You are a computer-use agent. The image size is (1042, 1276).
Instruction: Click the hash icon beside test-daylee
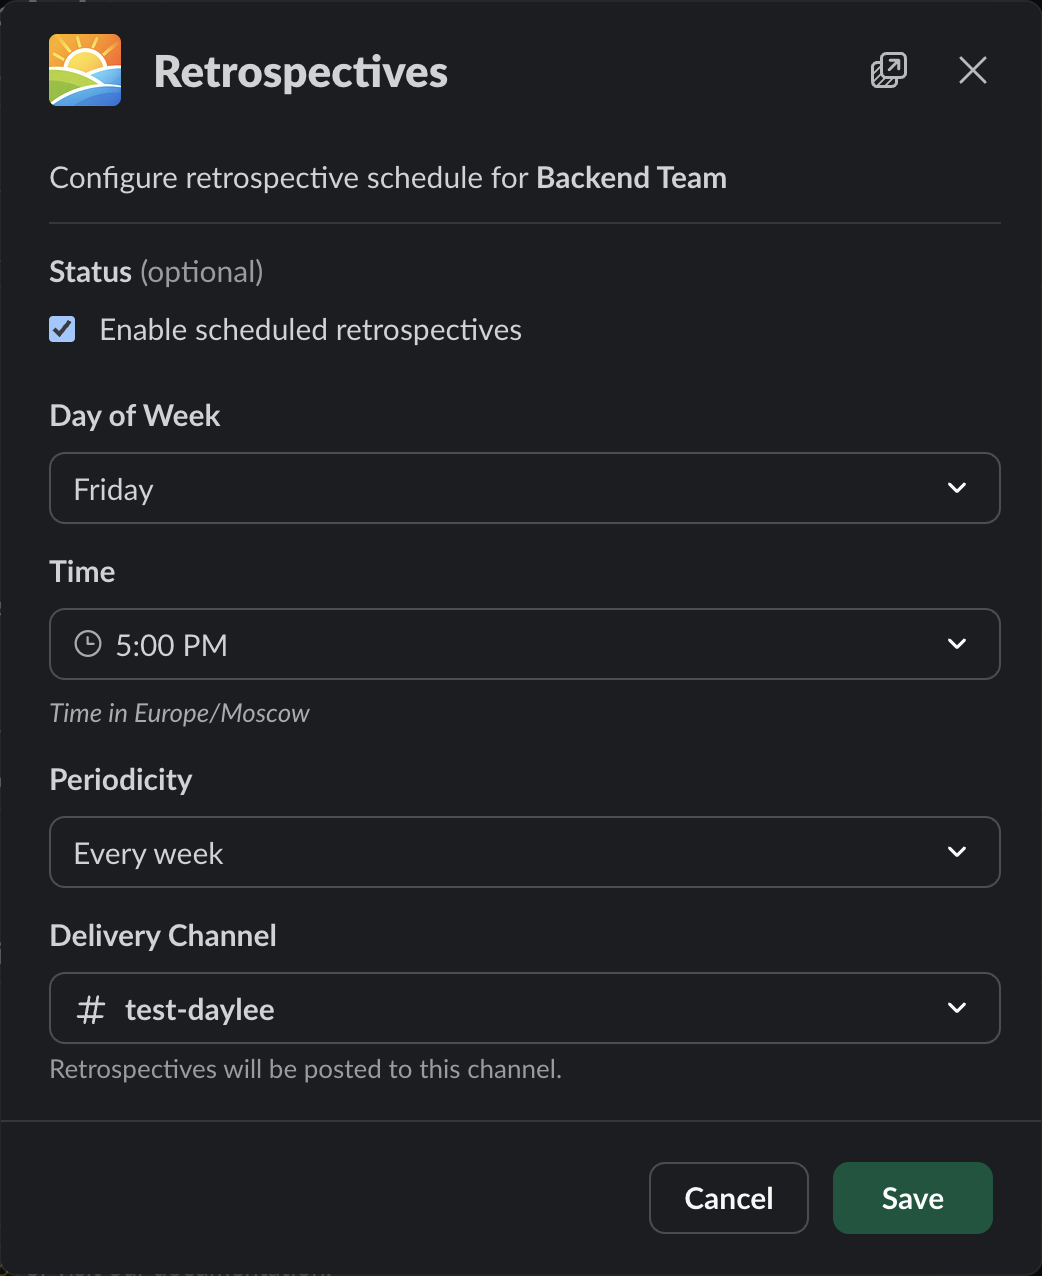pyautogui.click(x=91, y=1009)
